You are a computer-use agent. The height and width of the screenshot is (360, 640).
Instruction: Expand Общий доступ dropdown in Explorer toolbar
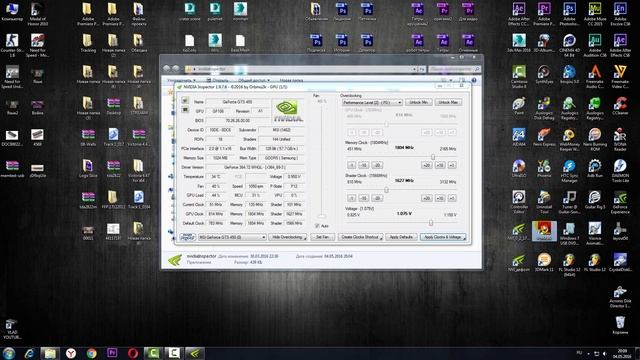pyautogui.click(x=254, y=80)
